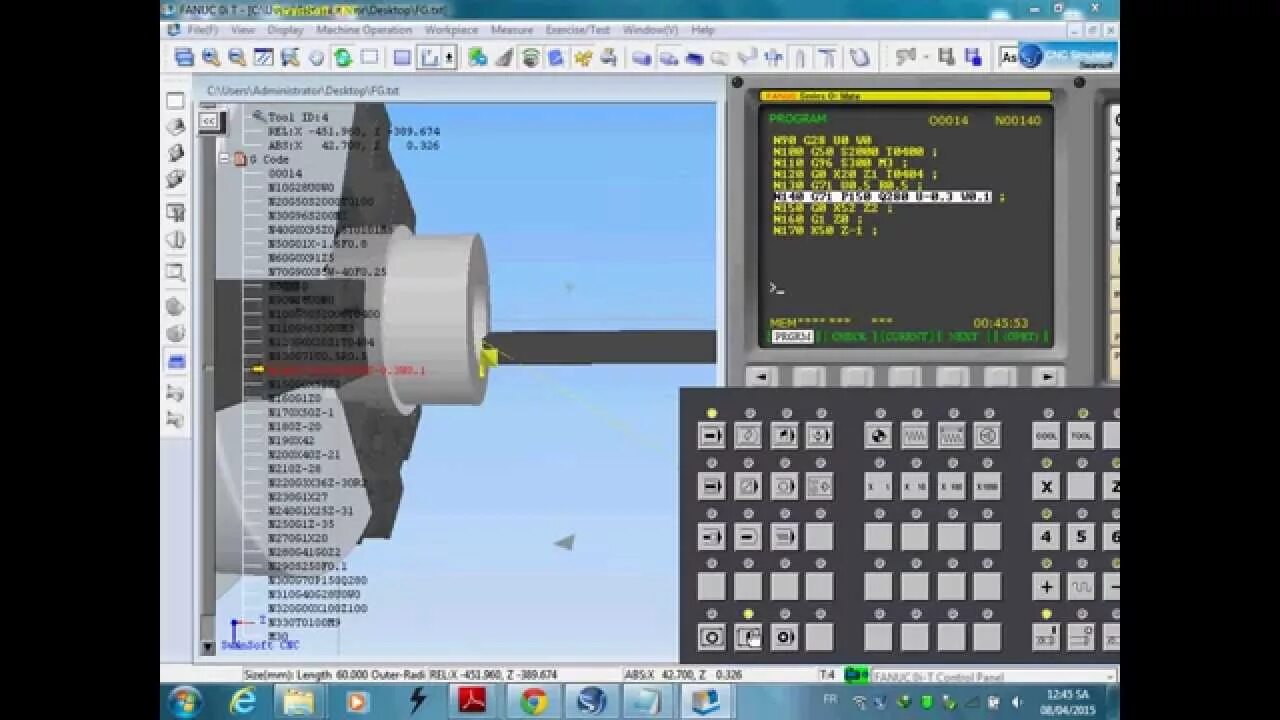The image size is (1280, 720).
Task: Click the zoom-out magnifier toolbar icon
Action: click(237, 58)
